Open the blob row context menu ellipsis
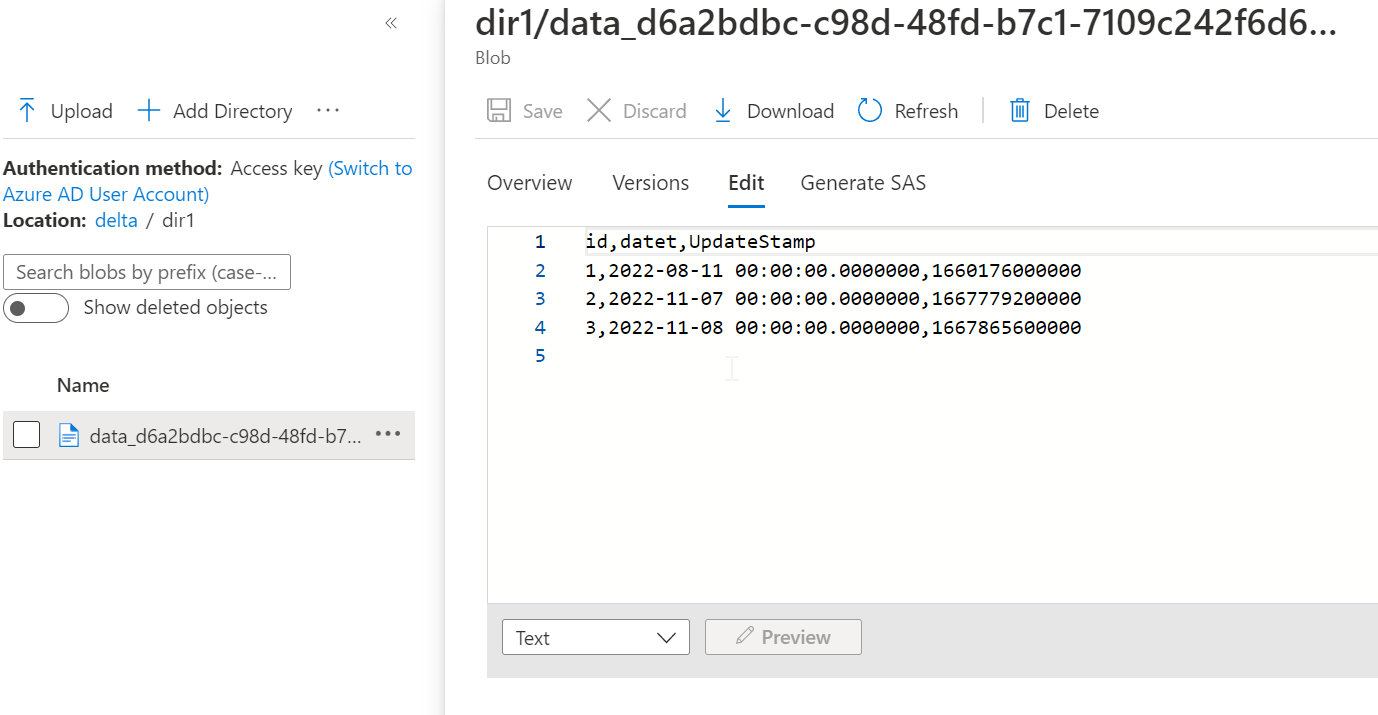This screenshot has height=715, width=1378. tap(388, 434)
